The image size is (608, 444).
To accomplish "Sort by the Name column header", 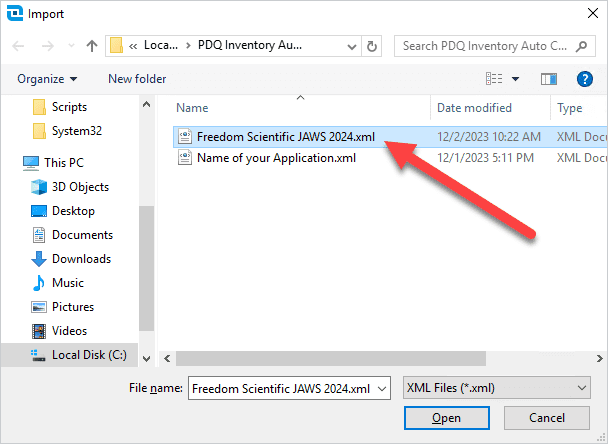I will pos(192,108).
